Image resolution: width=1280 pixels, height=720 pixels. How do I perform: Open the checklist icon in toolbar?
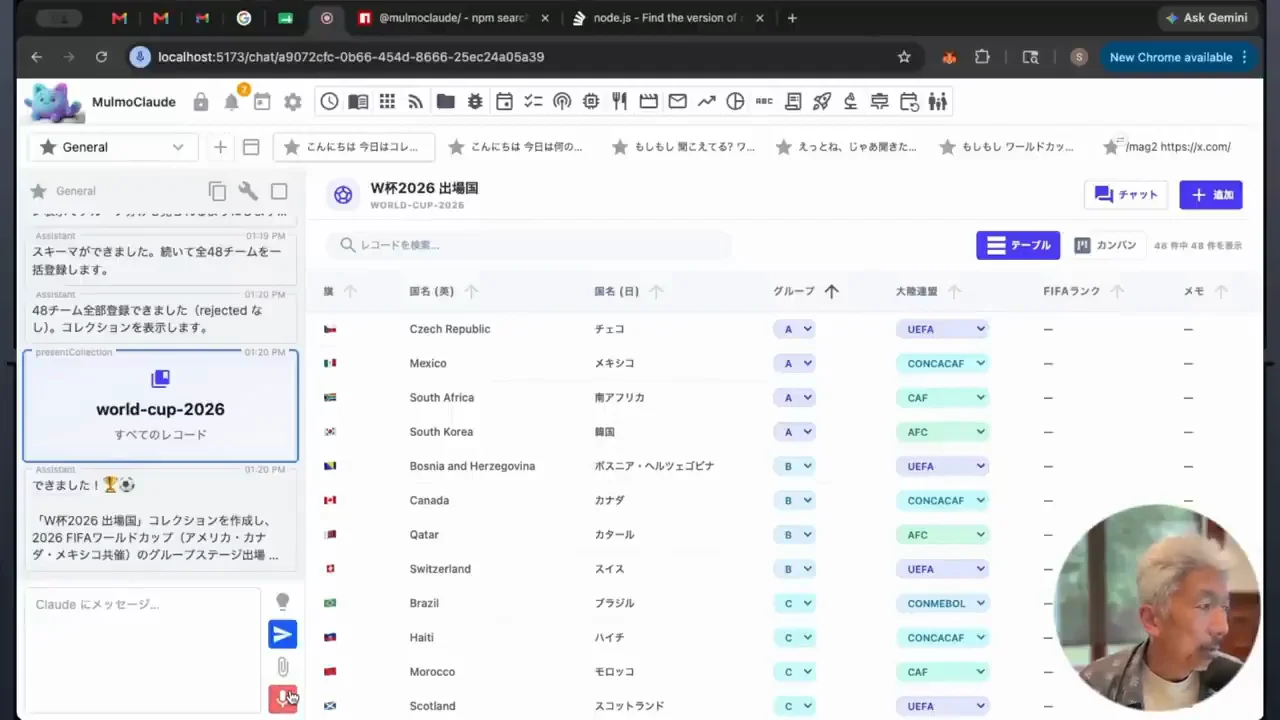tap(533, 101)
